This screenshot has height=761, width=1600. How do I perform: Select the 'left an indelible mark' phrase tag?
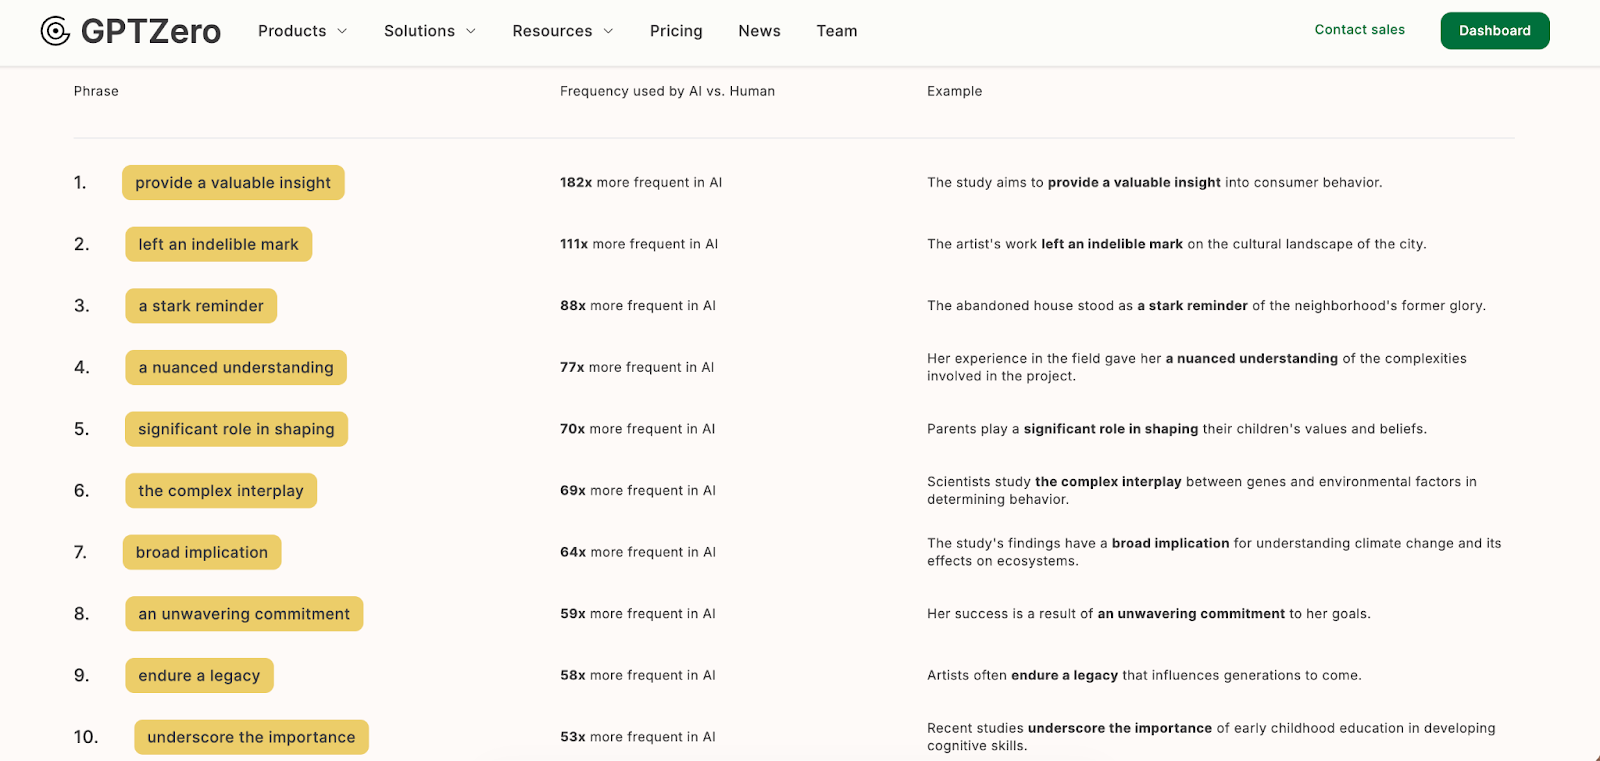(x=218, y=245)
